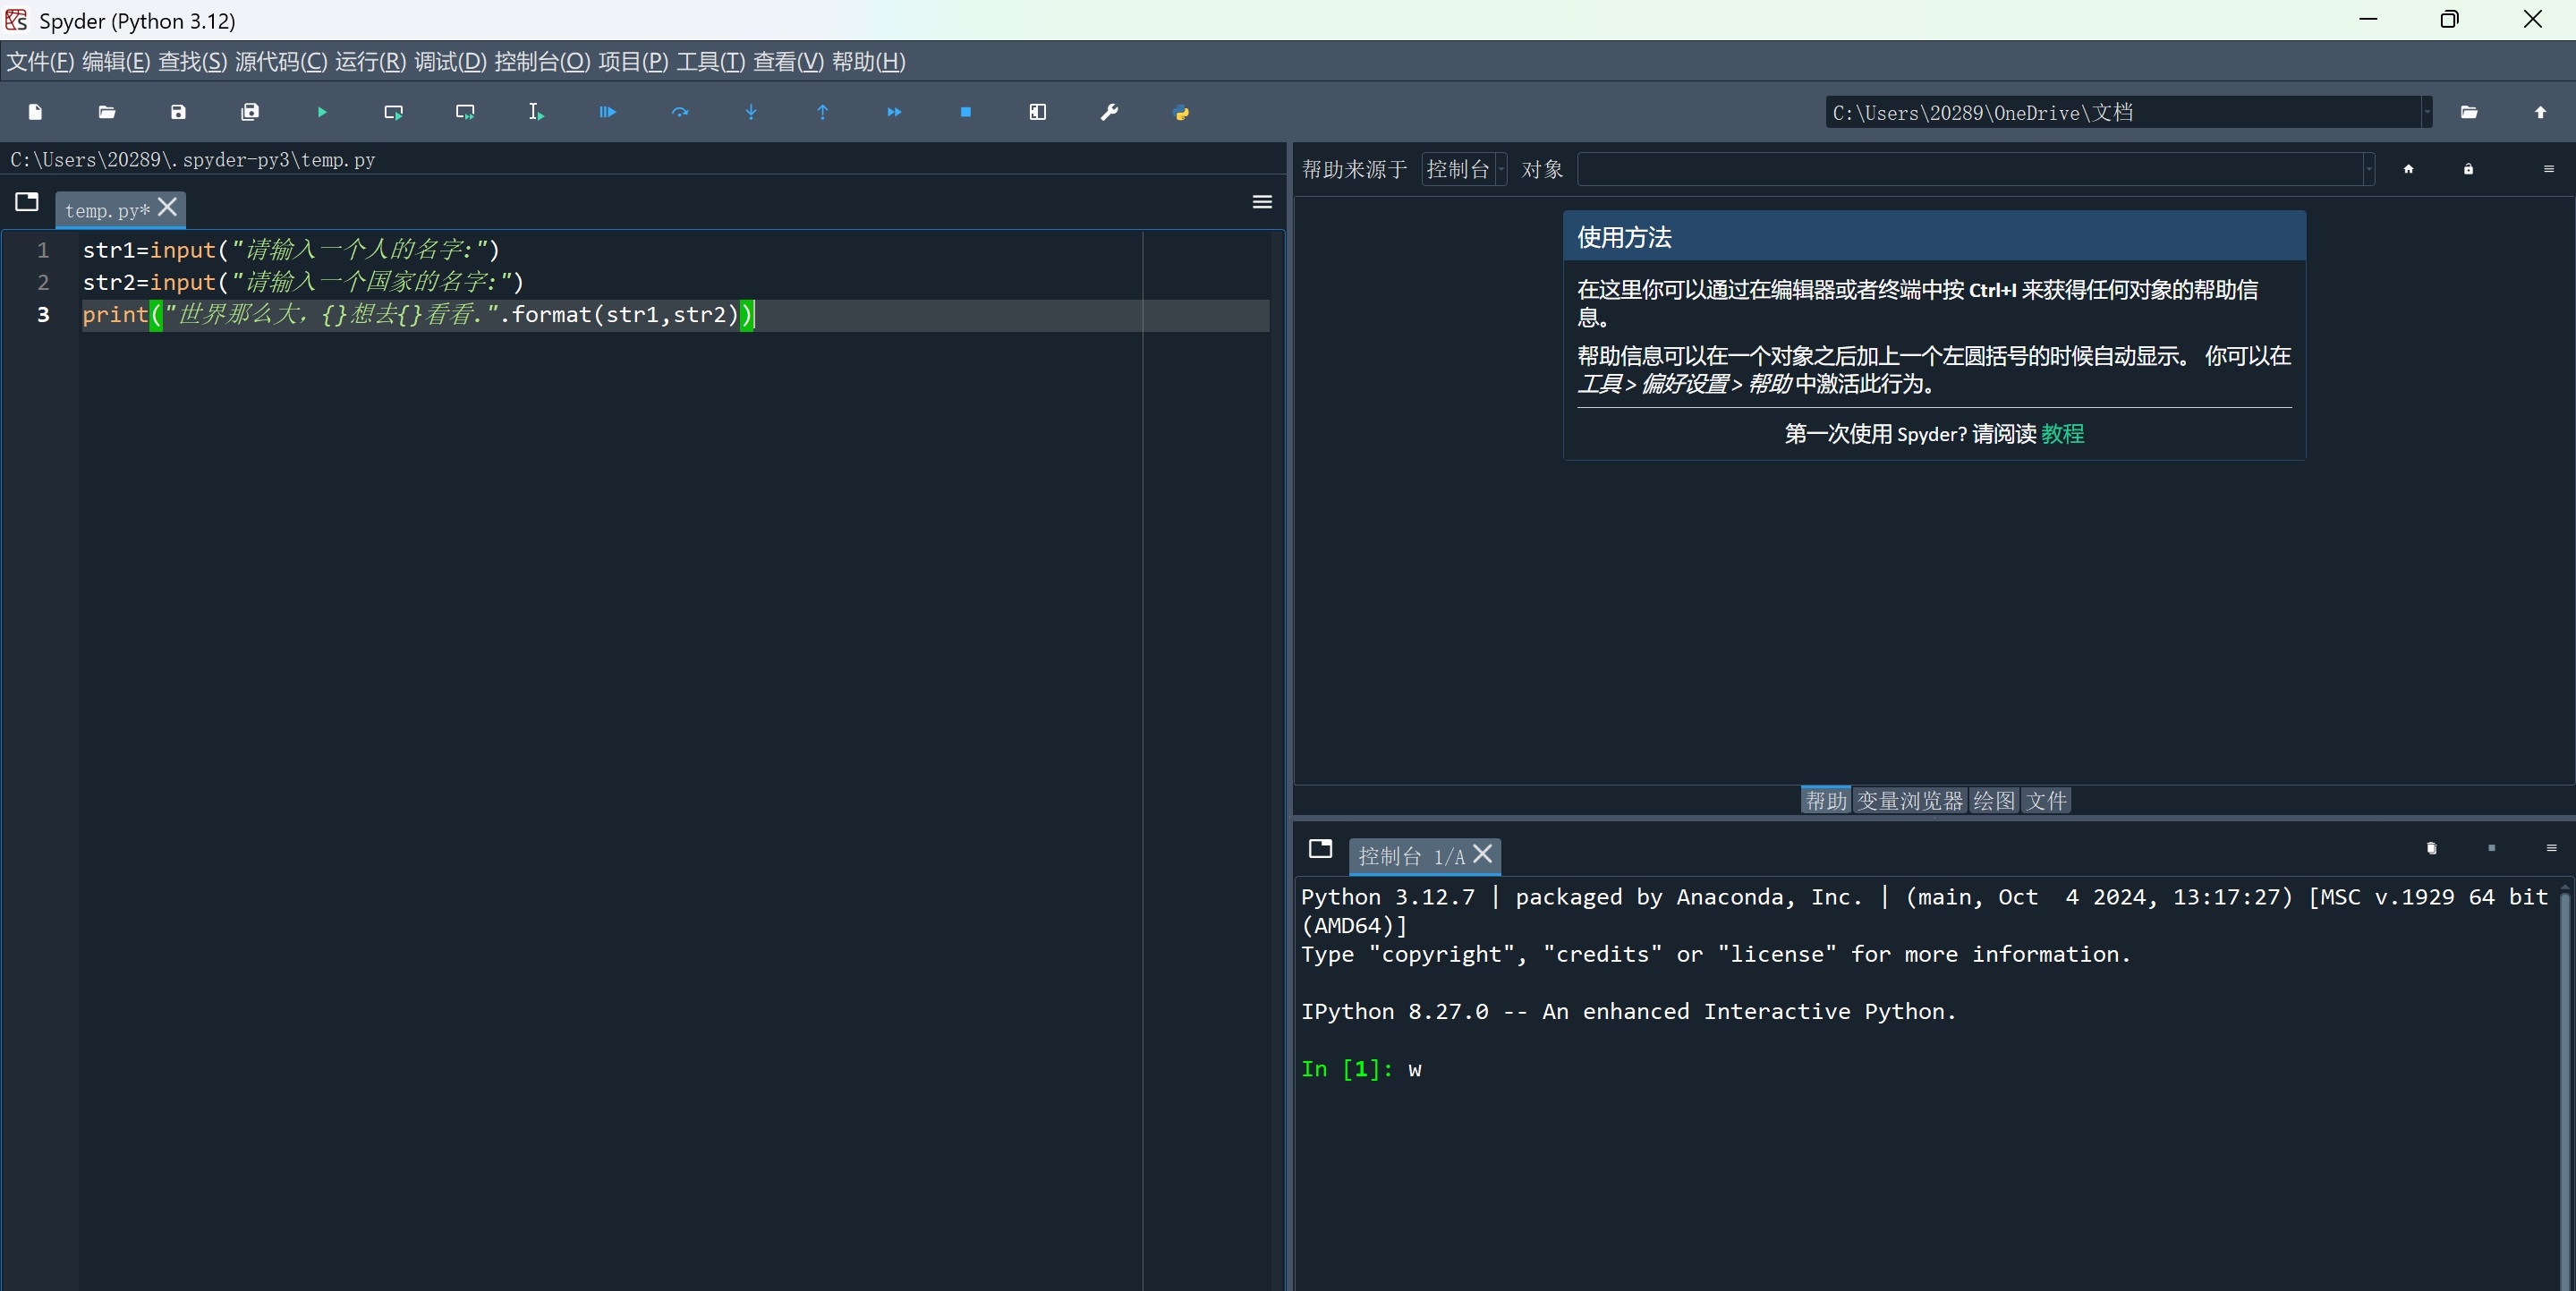Click the Save all files icon
The height and width of the screenshot is (1291, 2576).
coord(250,112)
